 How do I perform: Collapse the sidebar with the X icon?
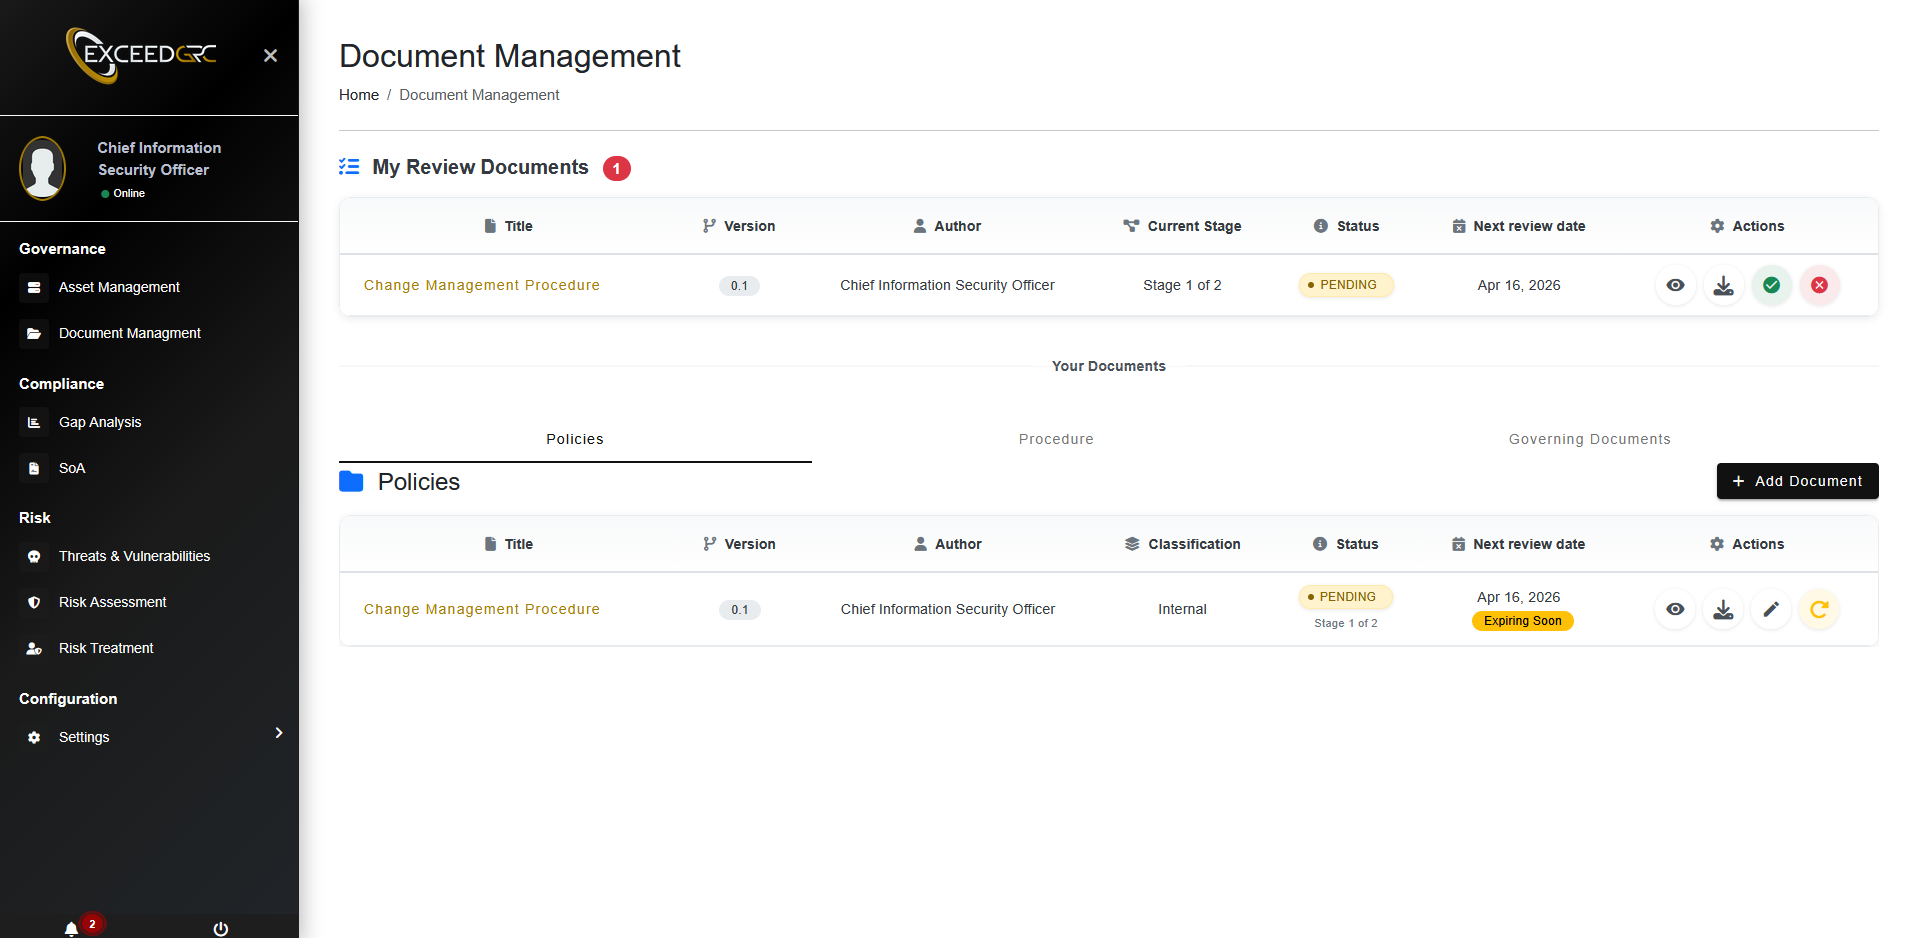click(270, 56)
